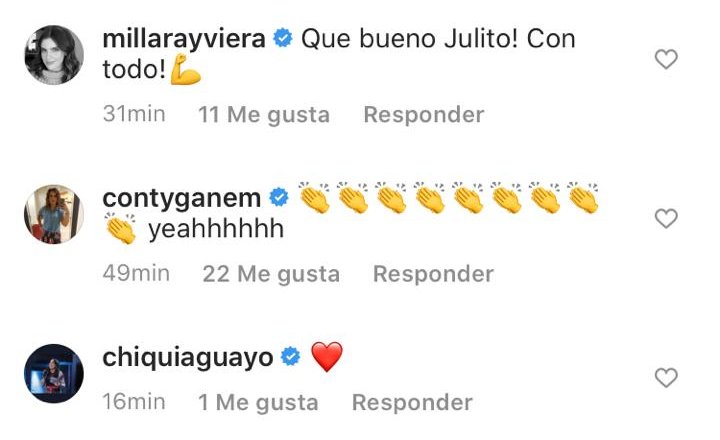Screen dimensions: 720x440
Task: Reply to the 'Que bueno Julito' comment
Action: click(x=424, y=114)
